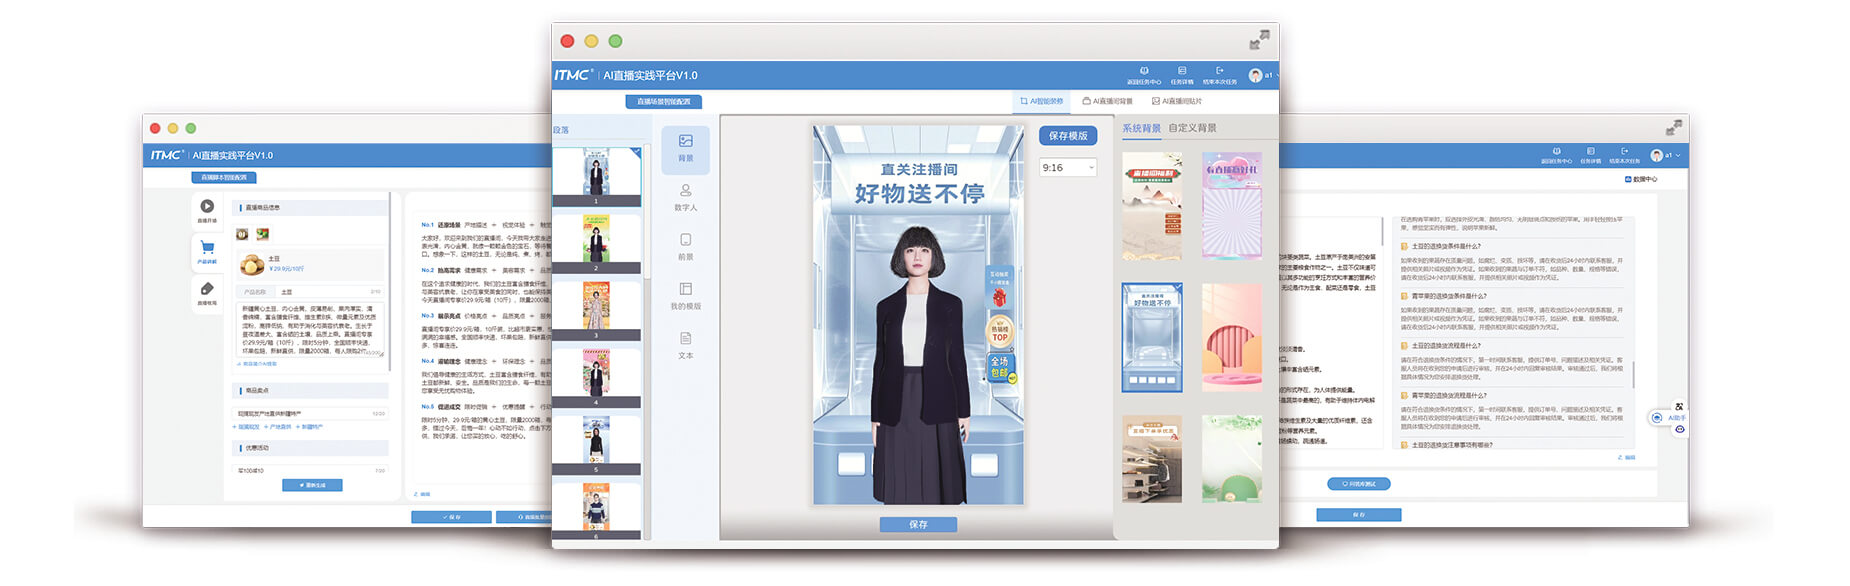Open the 9:16 aspect ratio dropdown
This screenshot has width=1850, height=586.
[1068, 168]
